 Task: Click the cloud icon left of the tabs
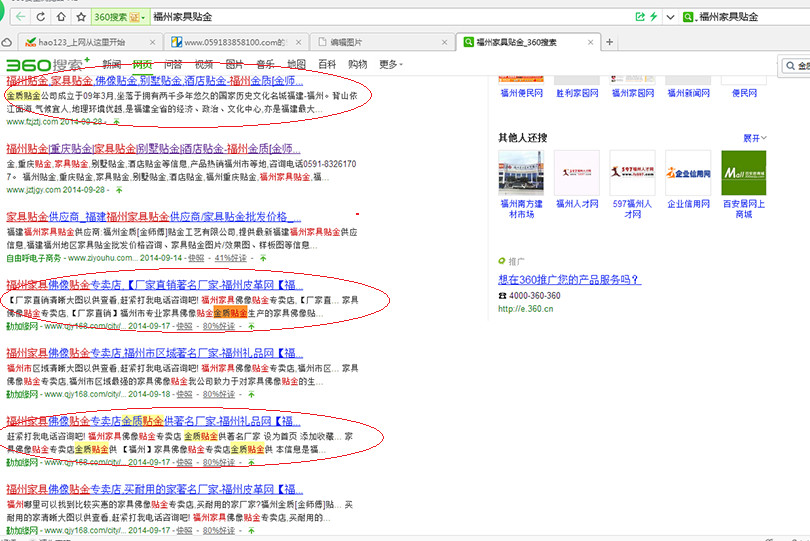pyautogui.click(x=6, y=42)
